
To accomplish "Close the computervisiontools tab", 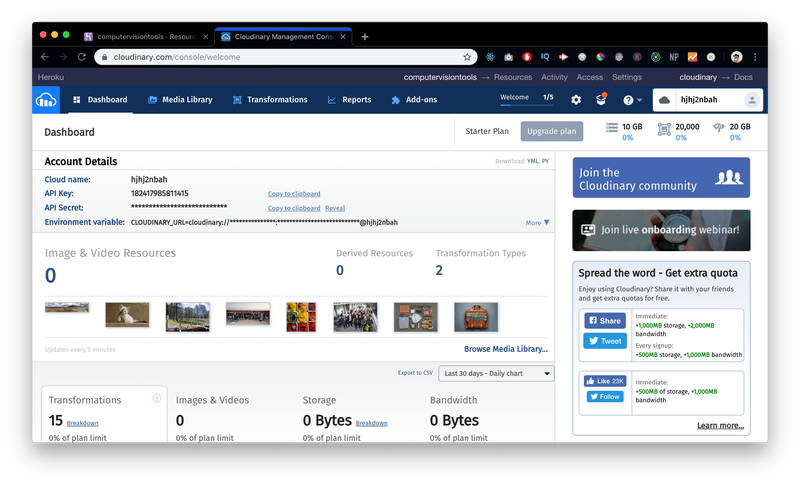I will coord(206,37).
